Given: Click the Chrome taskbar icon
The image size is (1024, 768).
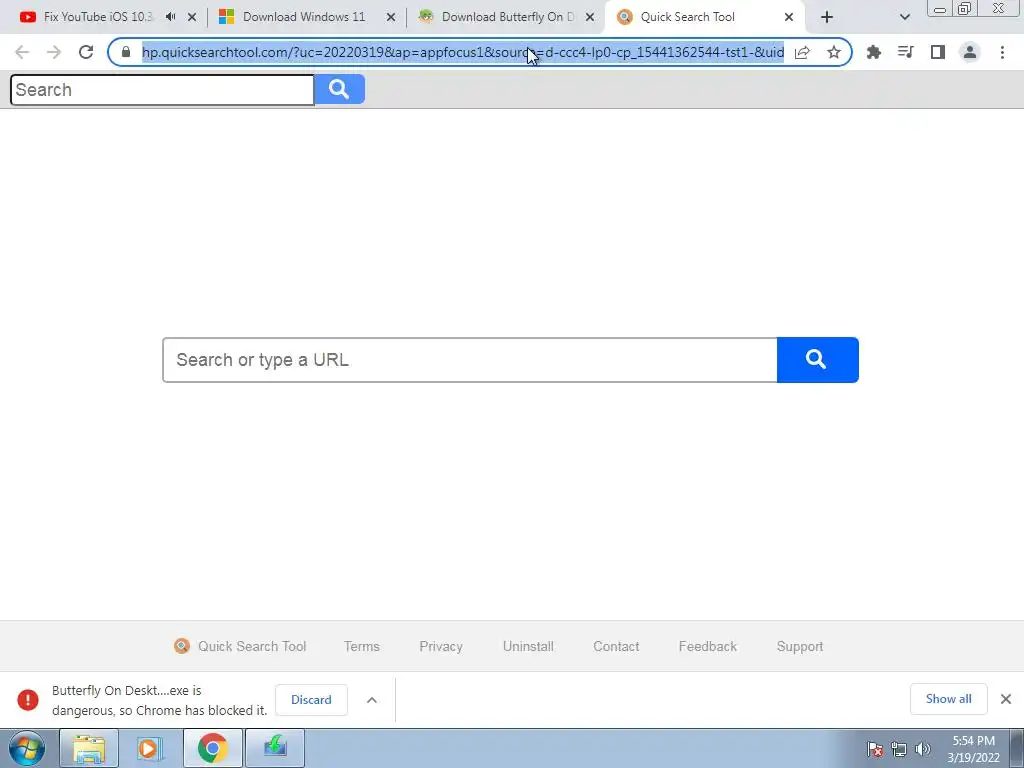Looking at the screenshot, I should (212, 748).
